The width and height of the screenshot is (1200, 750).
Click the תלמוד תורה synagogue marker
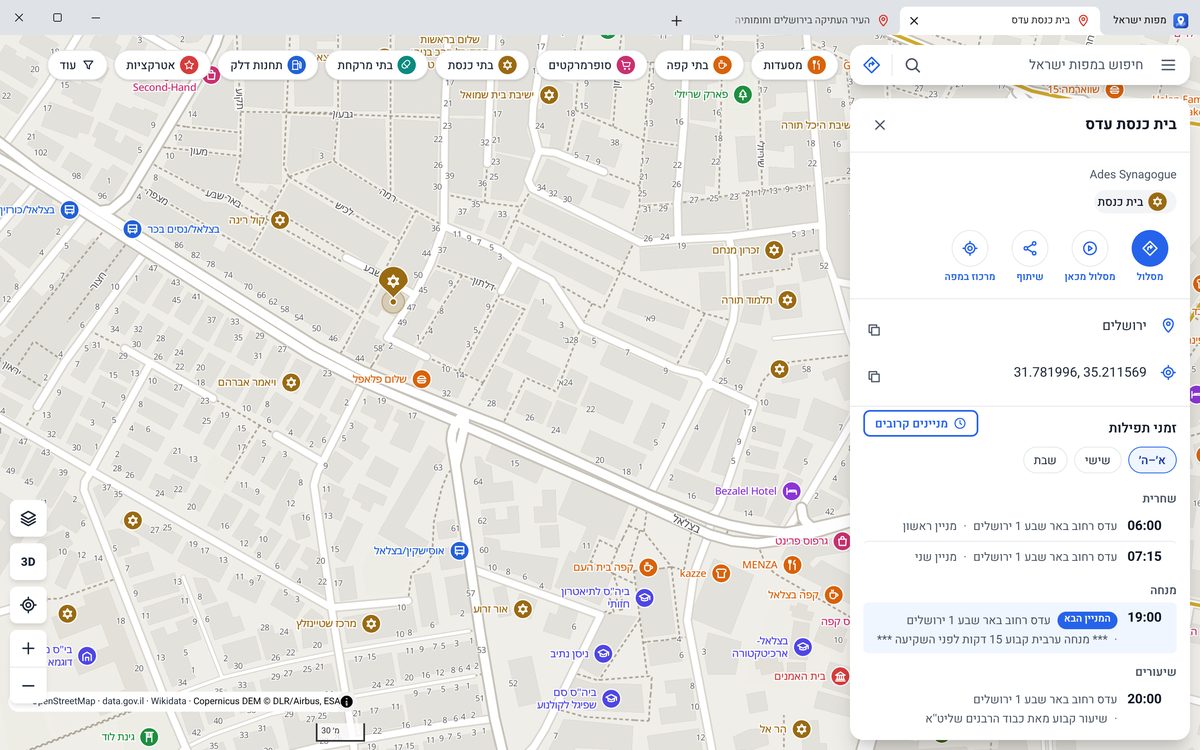(x=787, y=300)
